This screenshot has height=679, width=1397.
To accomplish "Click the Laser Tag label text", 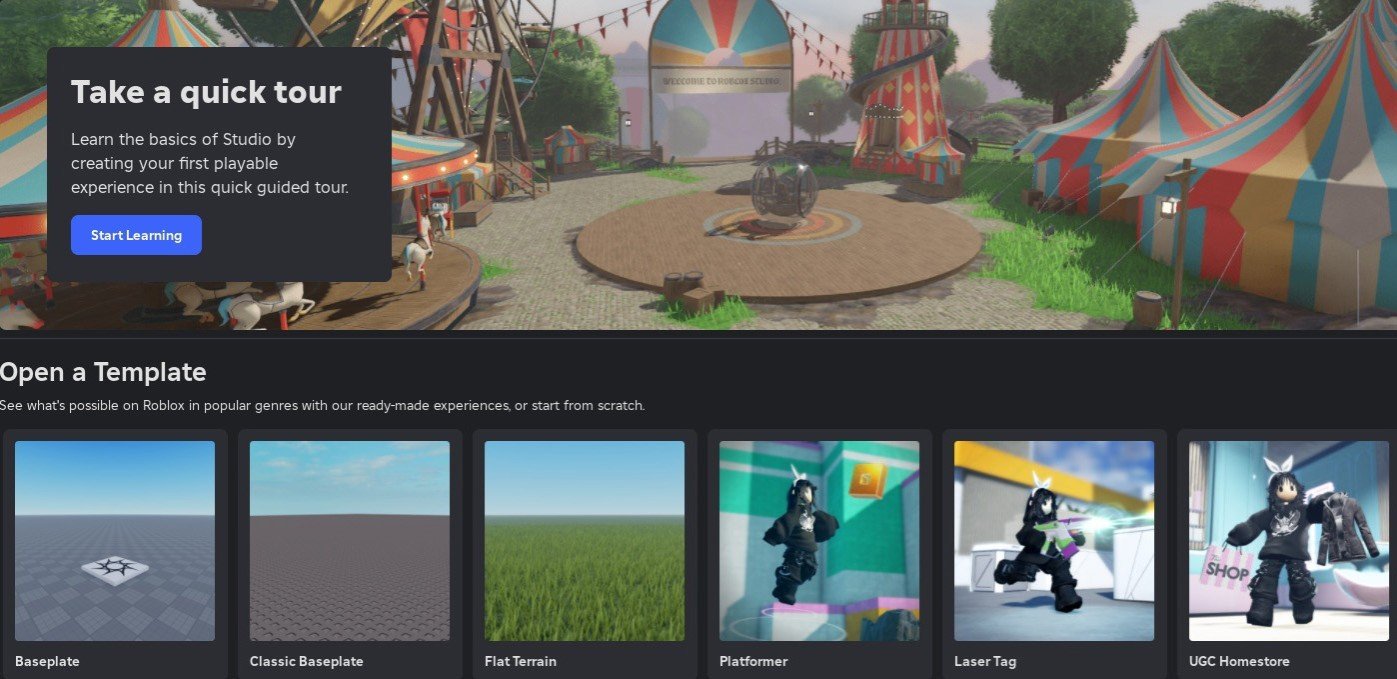I will pos(985,661).
